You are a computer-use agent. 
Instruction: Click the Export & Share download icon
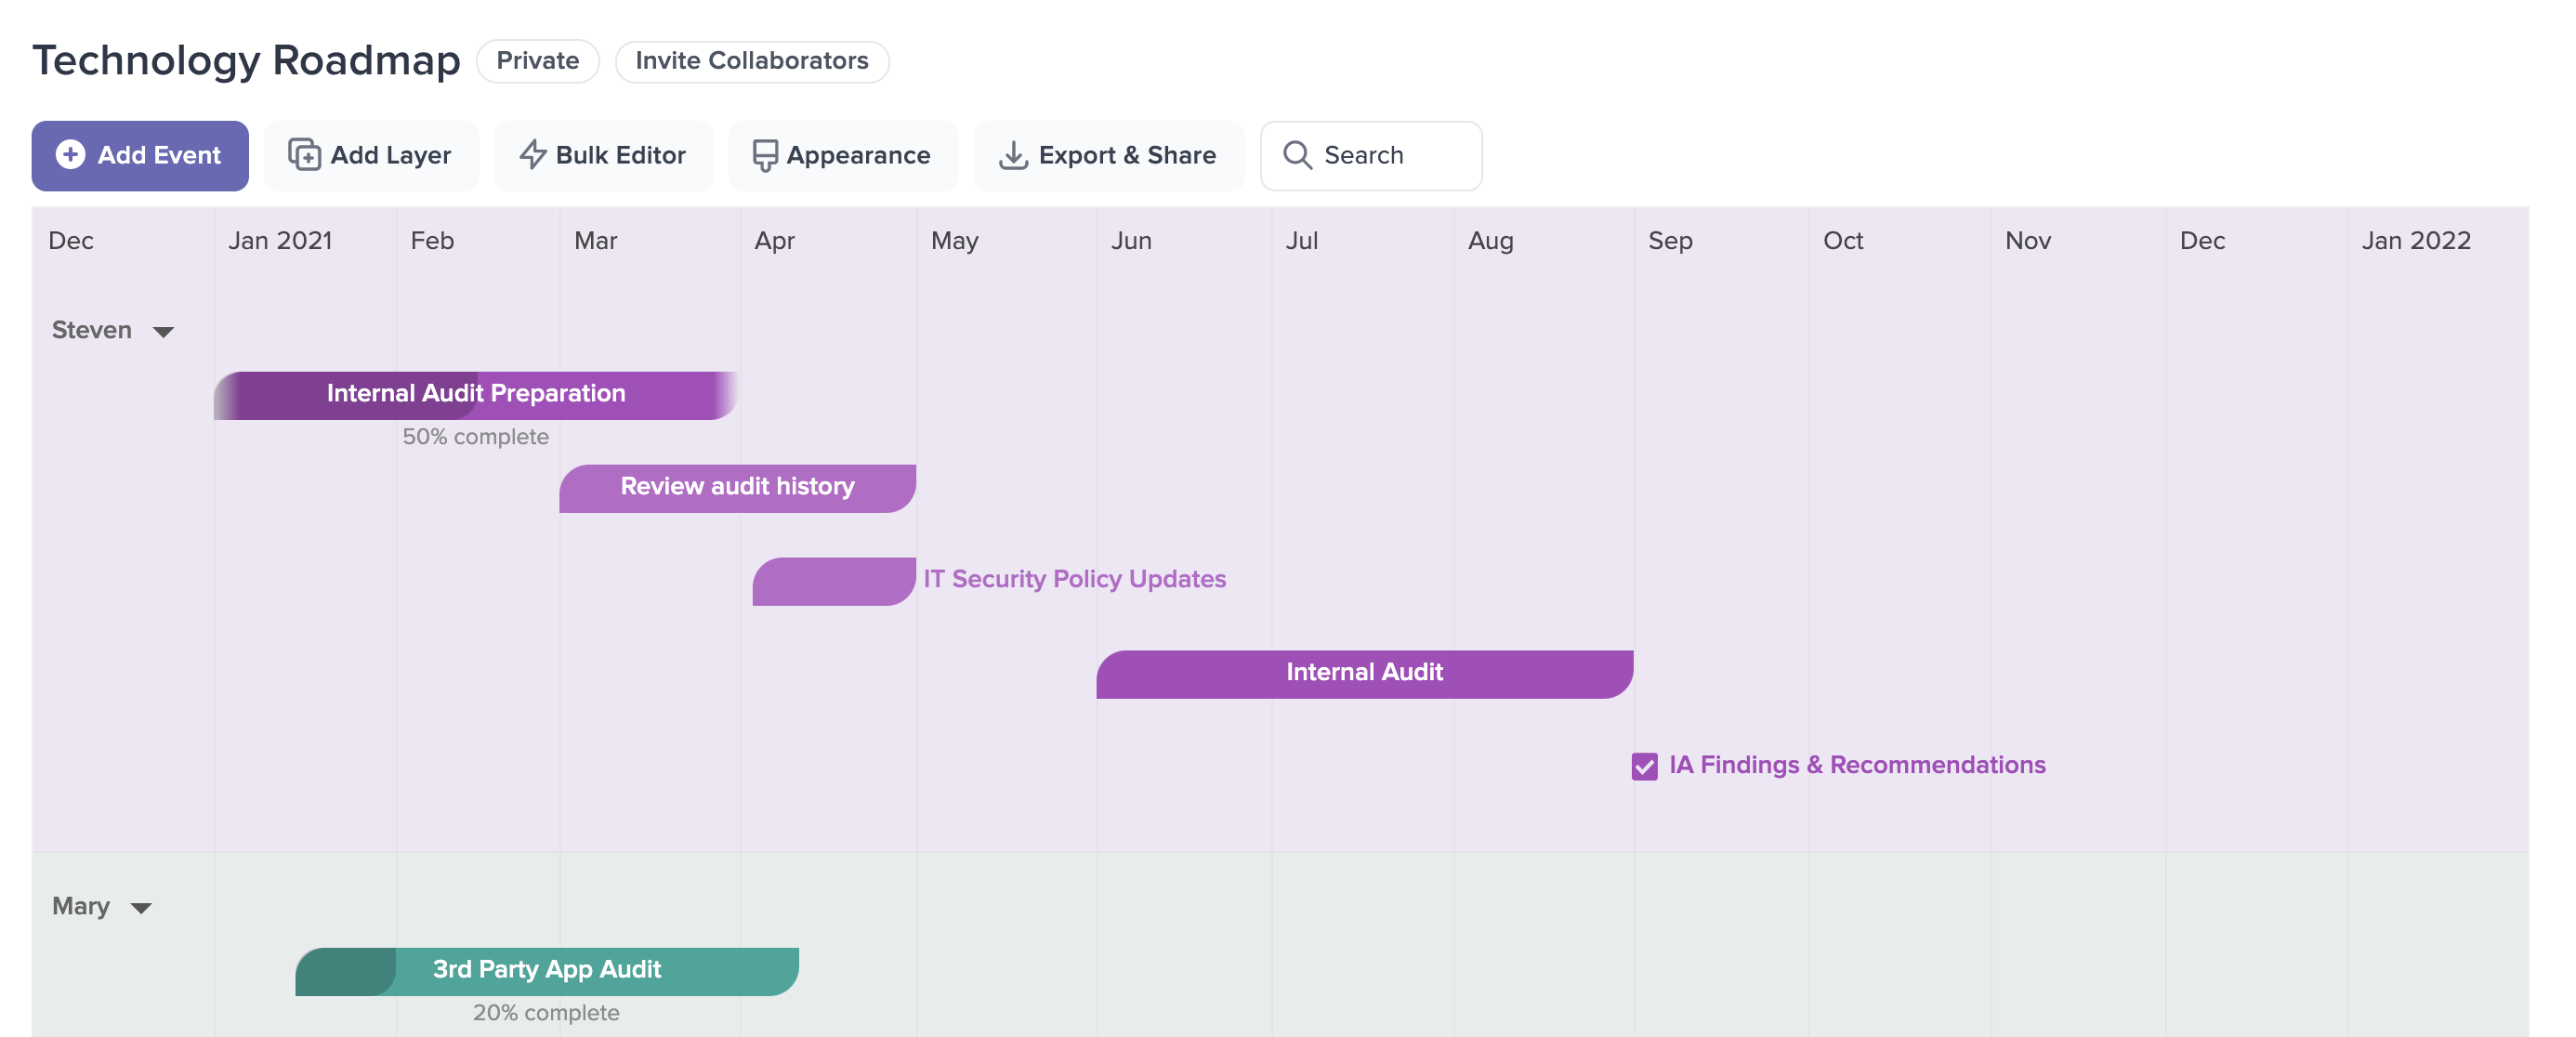1013,155
